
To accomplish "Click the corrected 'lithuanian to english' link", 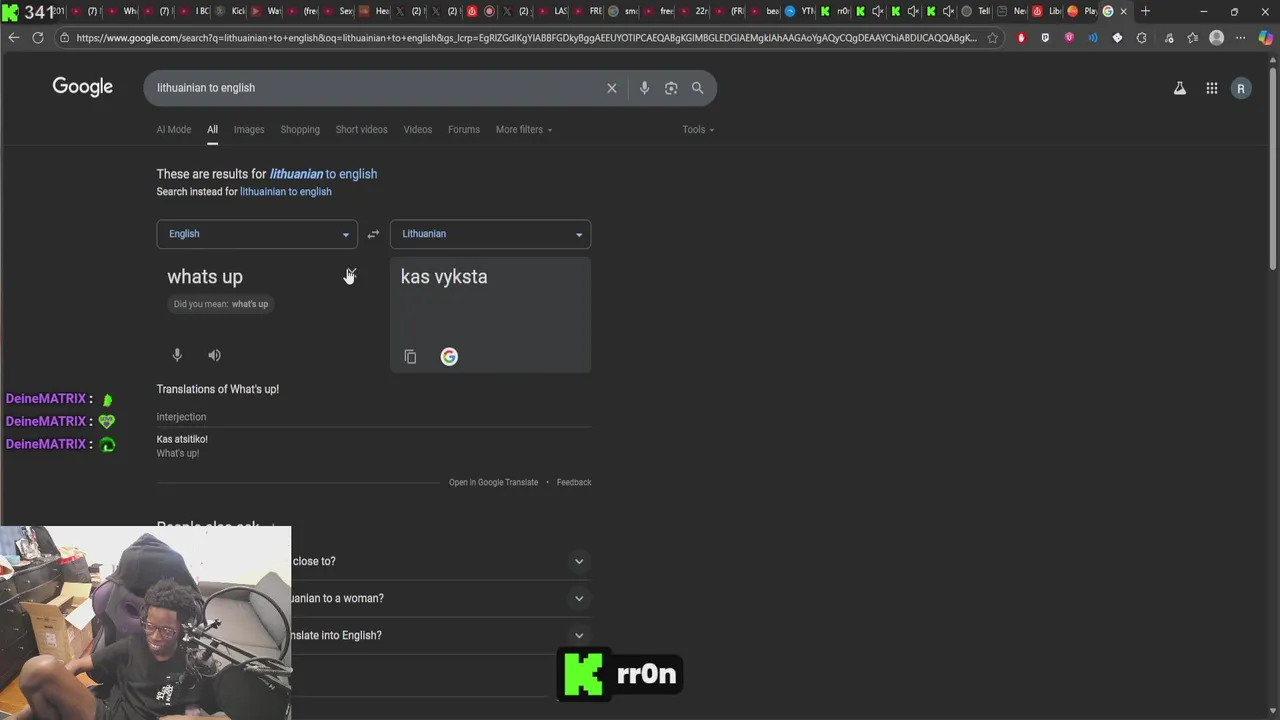I will [323, 174].
